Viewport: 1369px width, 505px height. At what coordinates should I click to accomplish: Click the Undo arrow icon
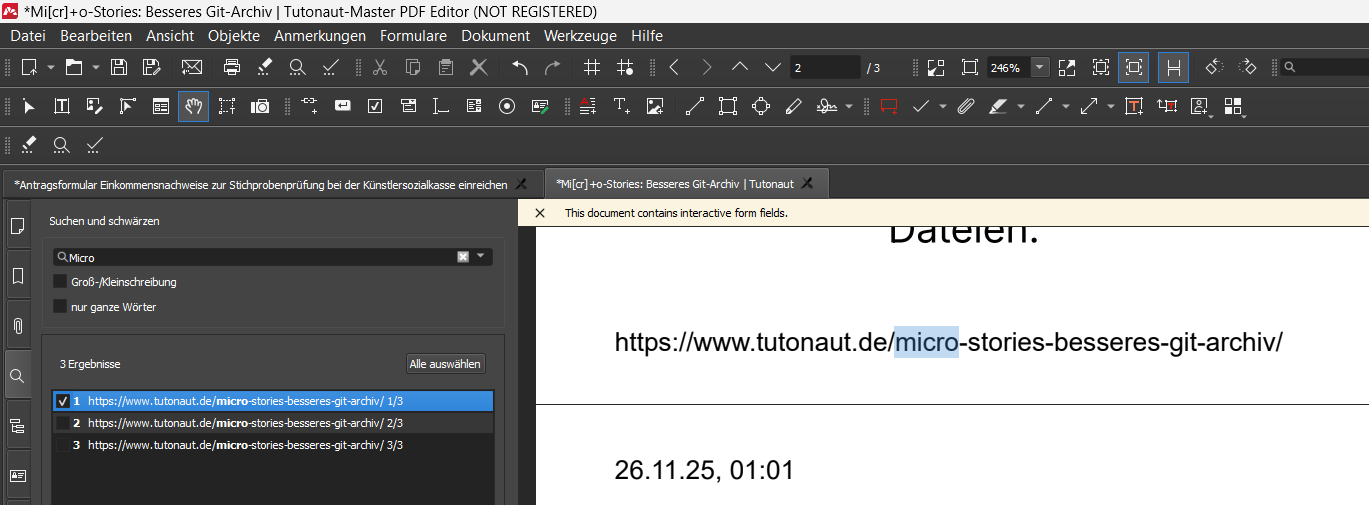pos(519,67)
